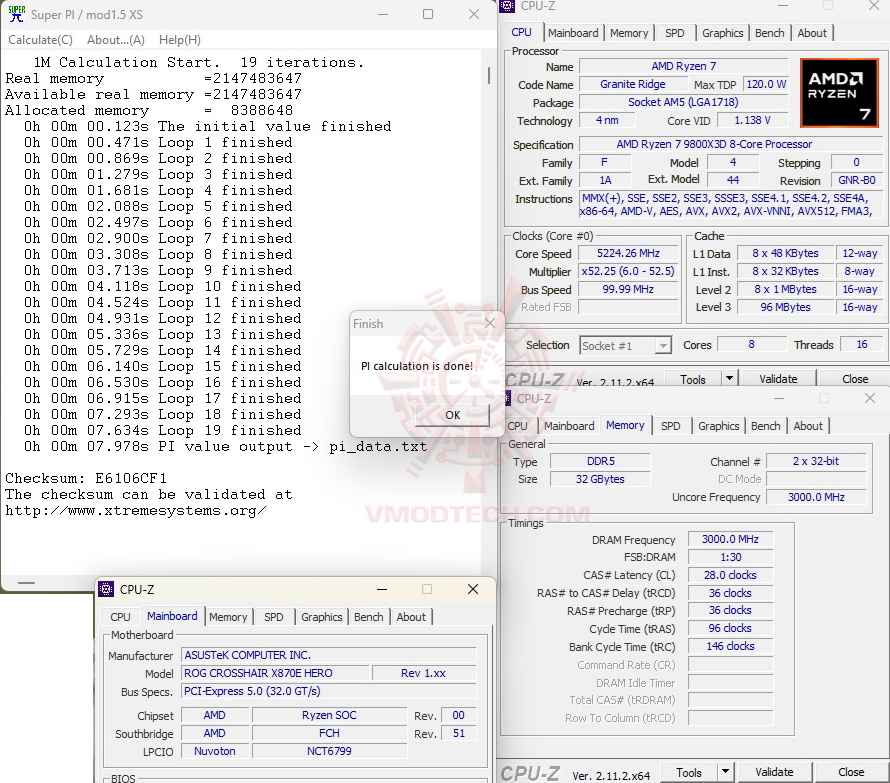The width and height of the screenshot is (890, 783).
Task: Select Bench tab in Memory CPU-Z window
Action: point(765,426)
